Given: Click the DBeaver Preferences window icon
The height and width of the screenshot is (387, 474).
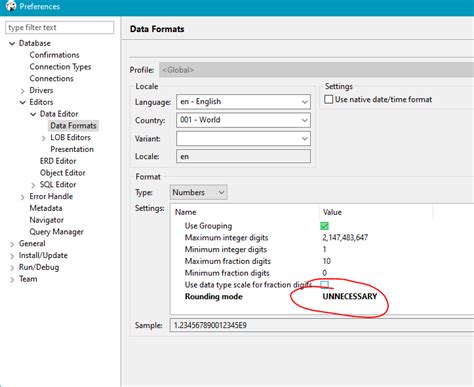Looking at the screenshot, I should [11, 6].
